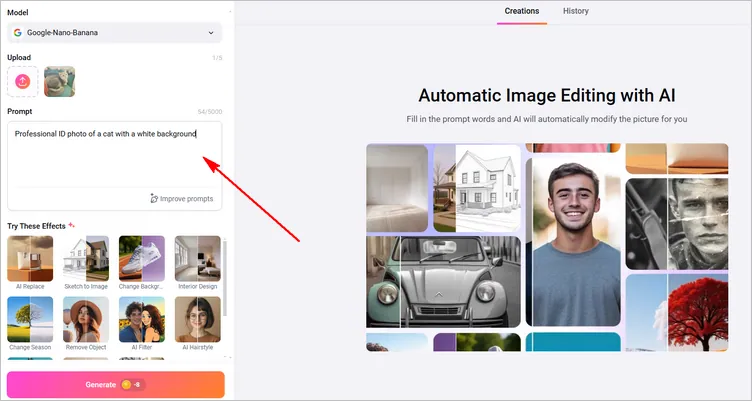This screenshot has height=401, width=752.
Task: Click the 54/5000 character counter
Action: [210, 112]
